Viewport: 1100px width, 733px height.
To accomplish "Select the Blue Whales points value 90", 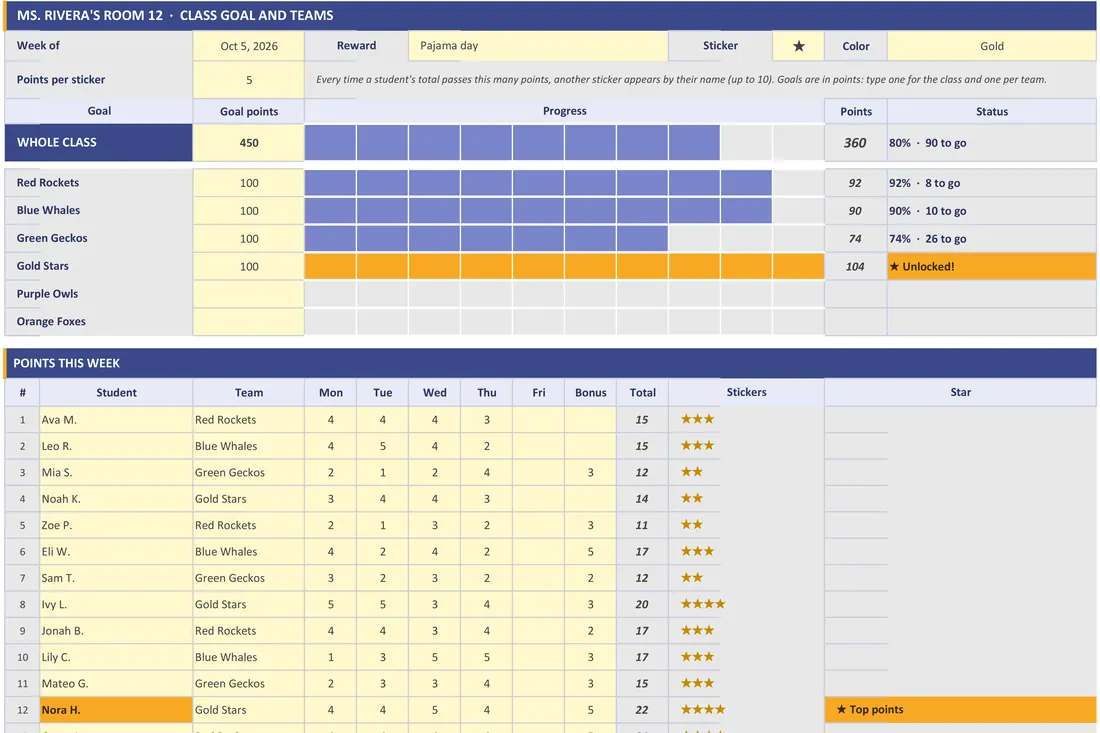I will [855, 211].
